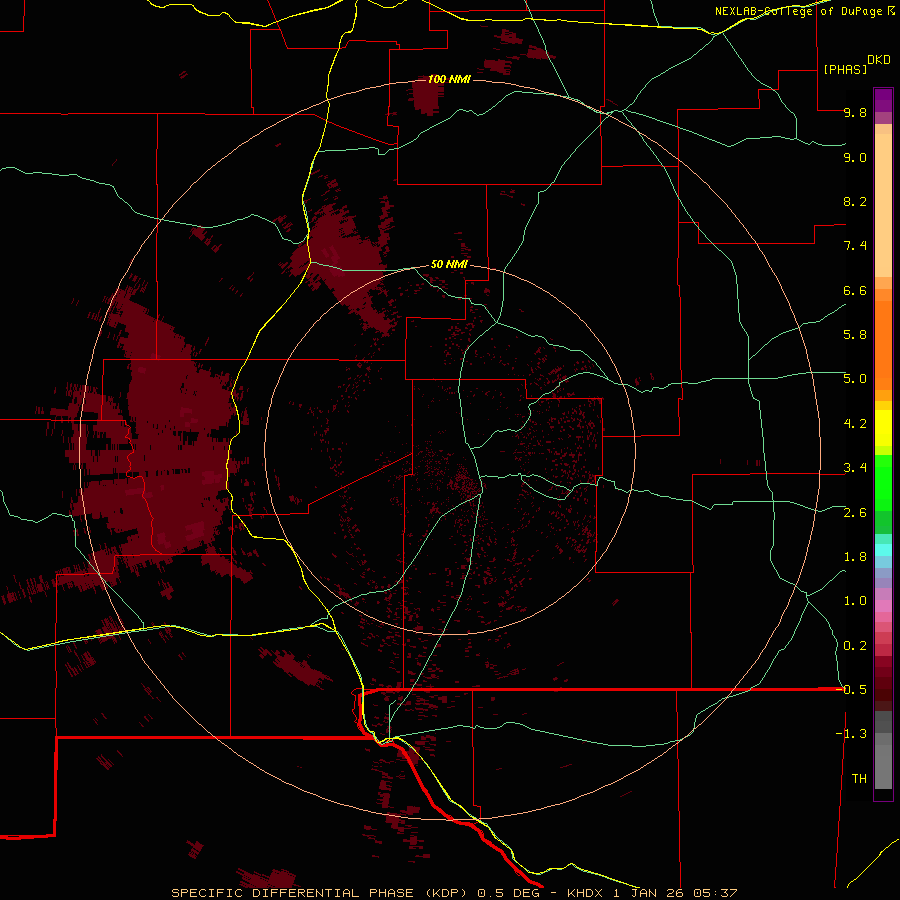Click the 3.4 value on the scale

point(855,468)
